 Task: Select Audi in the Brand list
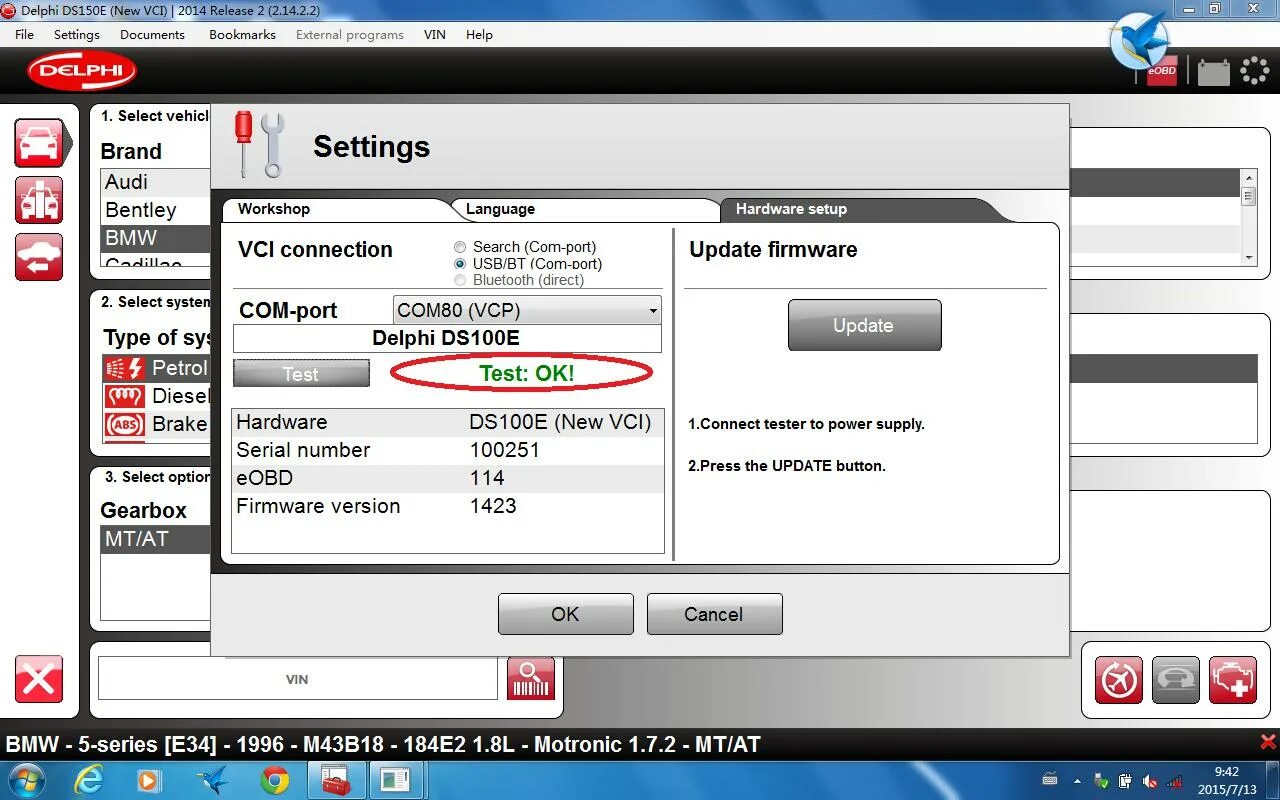(x=156, y=182)
